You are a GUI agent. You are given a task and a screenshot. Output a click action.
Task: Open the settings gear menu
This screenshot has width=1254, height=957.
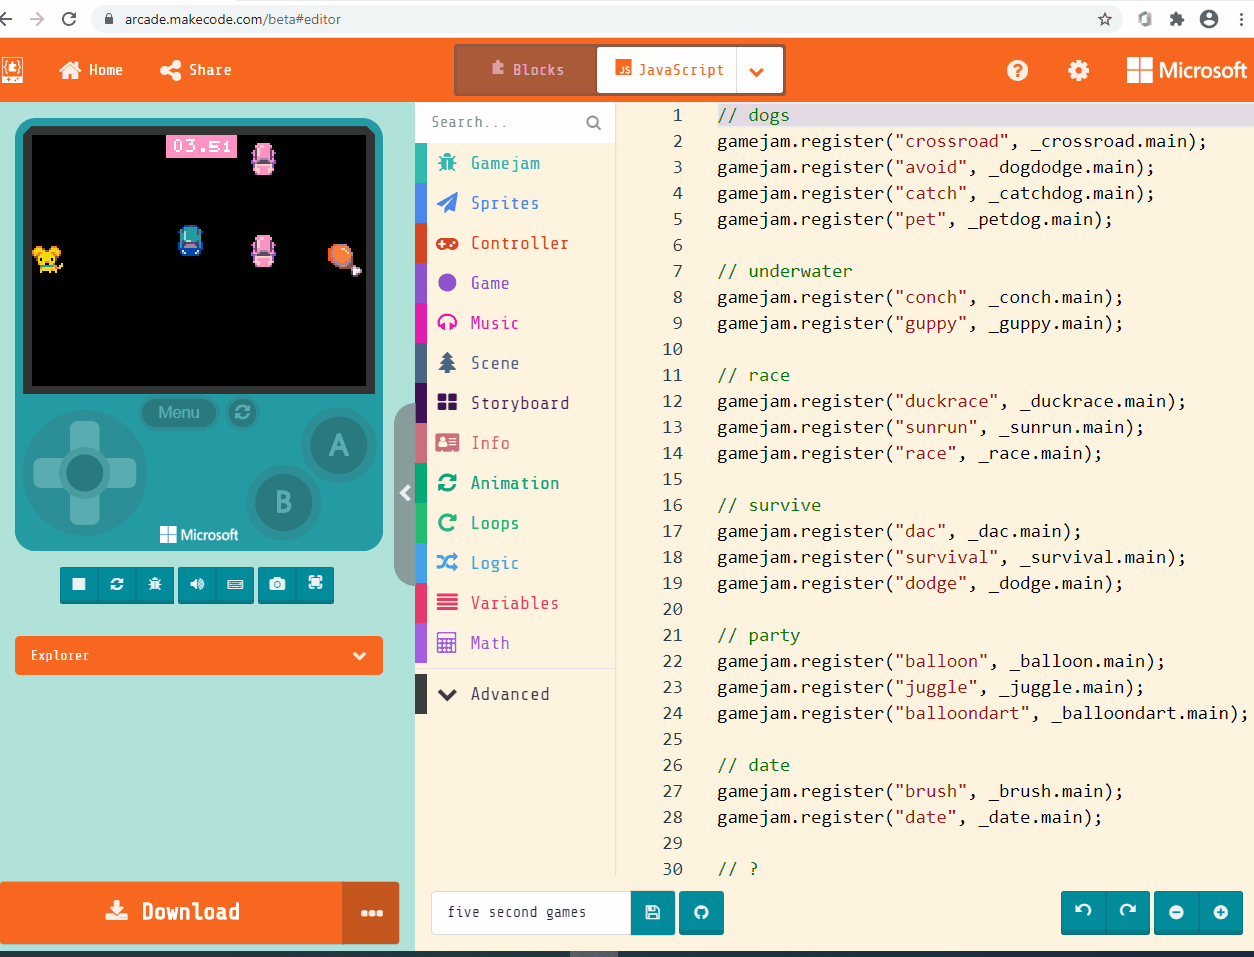click(1078, 70)
